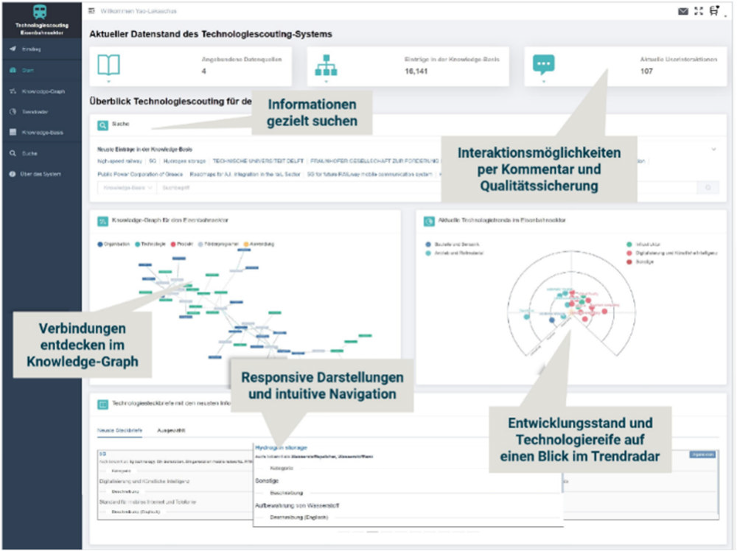This screenshot has width=738, height=552.
Task: Click the hierarchy icon for Knowledge-Basis entries
Action: pyautogui.click(x=326, y=64)
